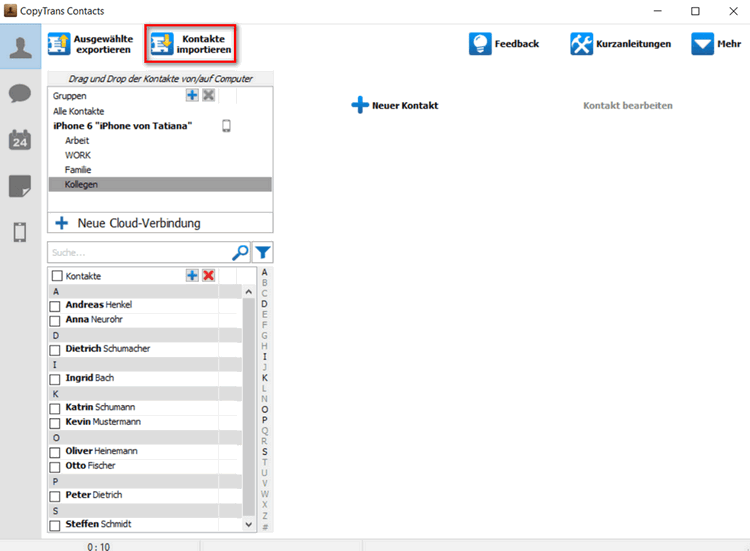Open the Notes section in sidebar
750x551 pixels.
[x=20, y=186]
